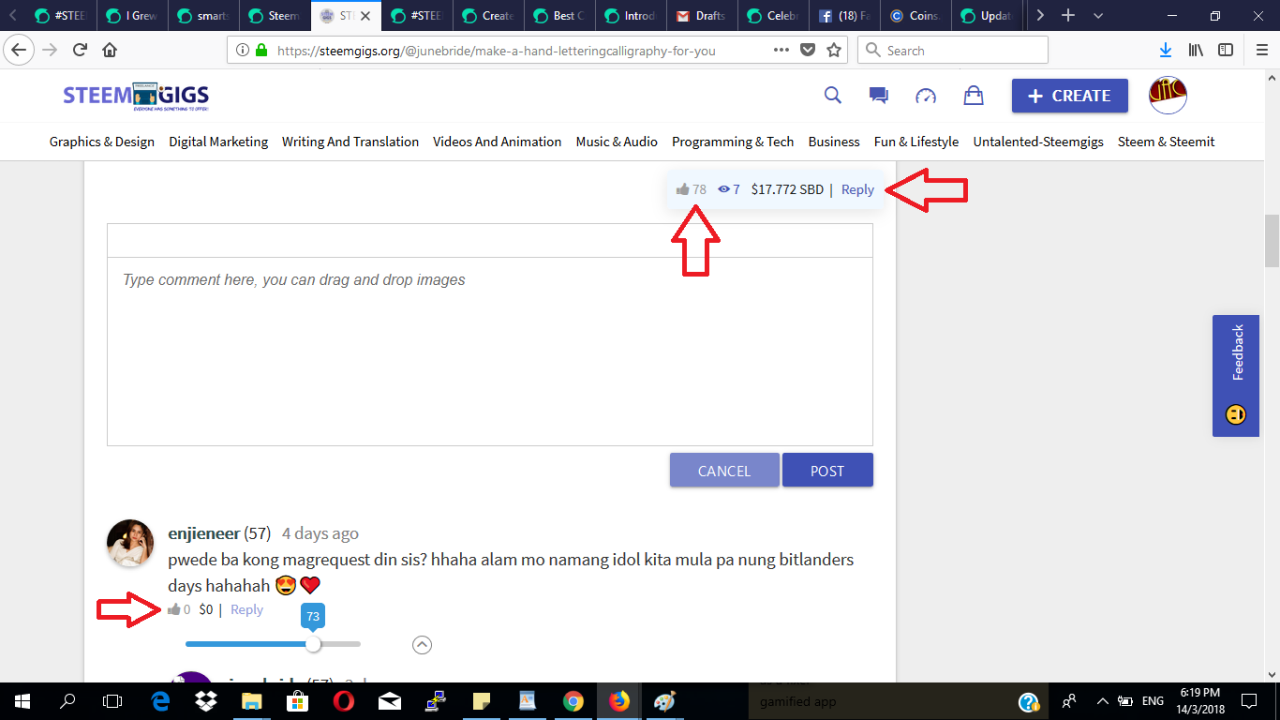The height and width of the screenshot is (720, 1280).
Task: Upvote enjieneer's comment thumbs-up icon
Action: (x=174, y=609)
